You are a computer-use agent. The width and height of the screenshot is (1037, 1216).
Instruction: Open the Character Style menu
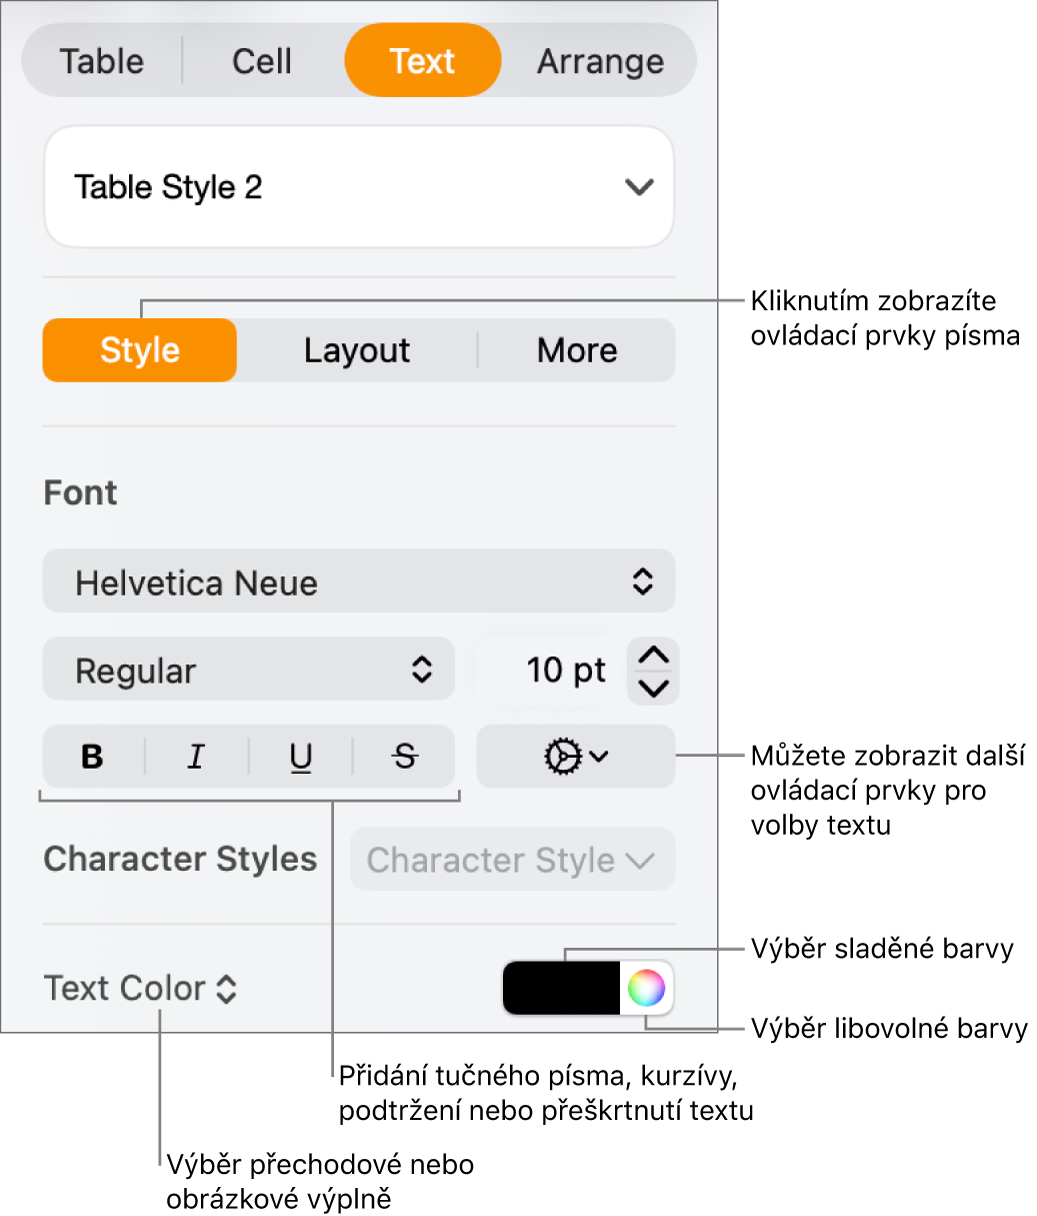[511, 859]
